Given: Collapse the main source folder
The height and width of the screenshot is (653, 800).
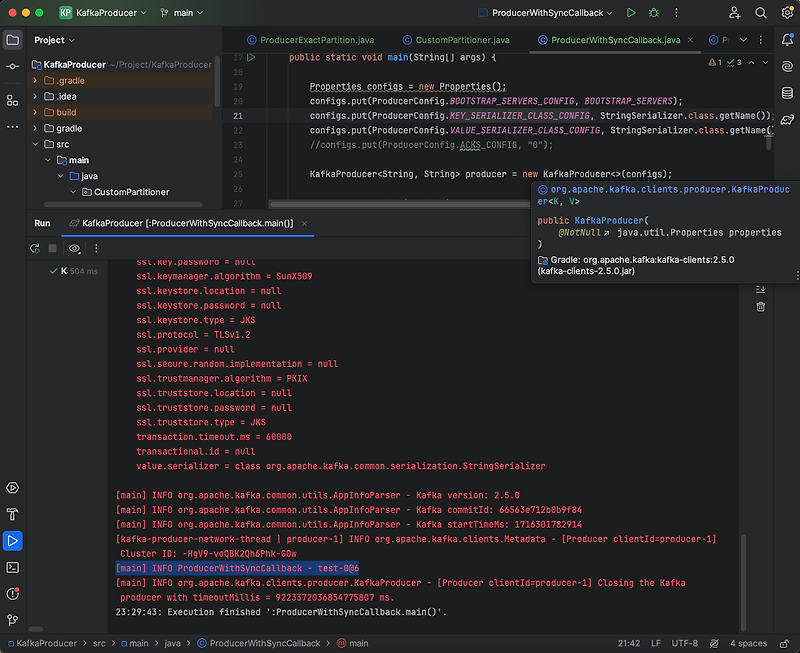Looking at the screenshot, I should 47,160.
